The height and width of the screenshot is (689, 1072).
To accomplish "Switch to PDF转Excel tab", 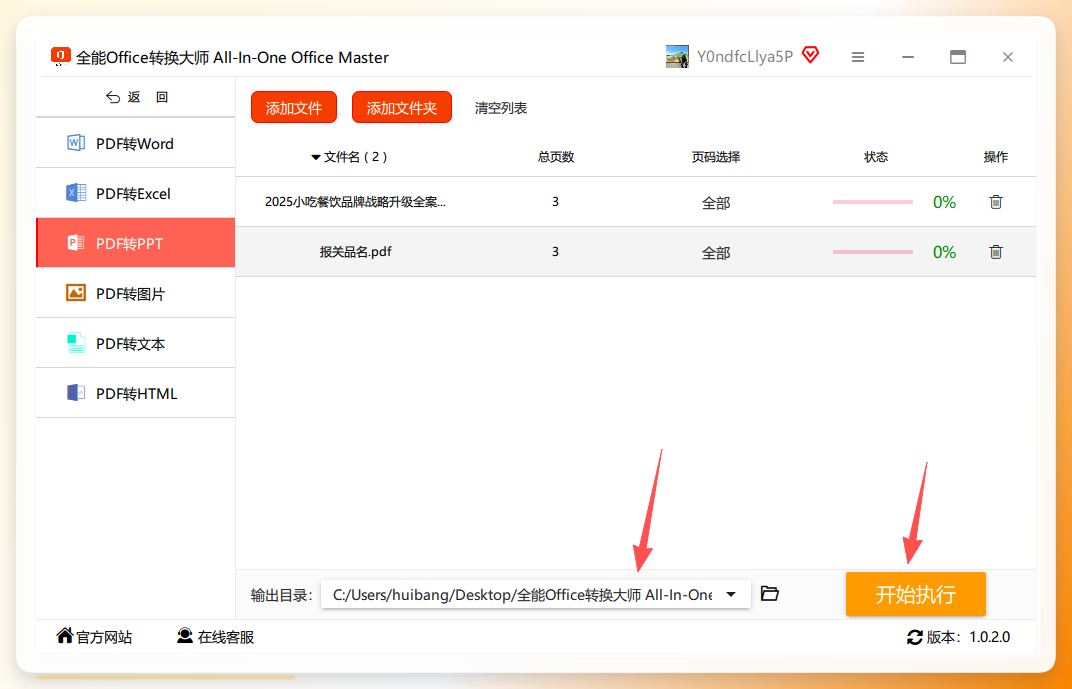I will [x=135, y=193].
